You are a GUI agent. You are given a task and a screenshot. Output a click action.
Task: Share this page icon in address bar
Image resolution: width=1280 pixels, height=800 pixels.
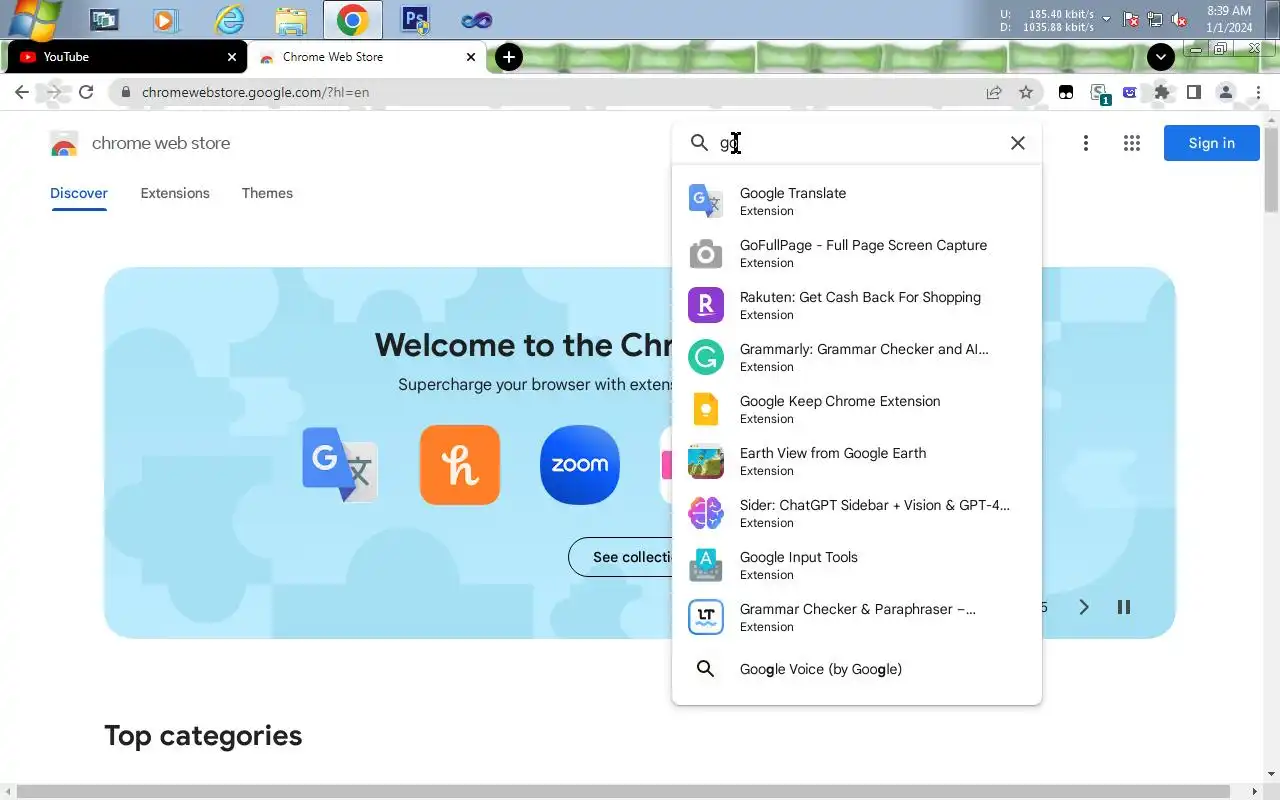(994, 92)
